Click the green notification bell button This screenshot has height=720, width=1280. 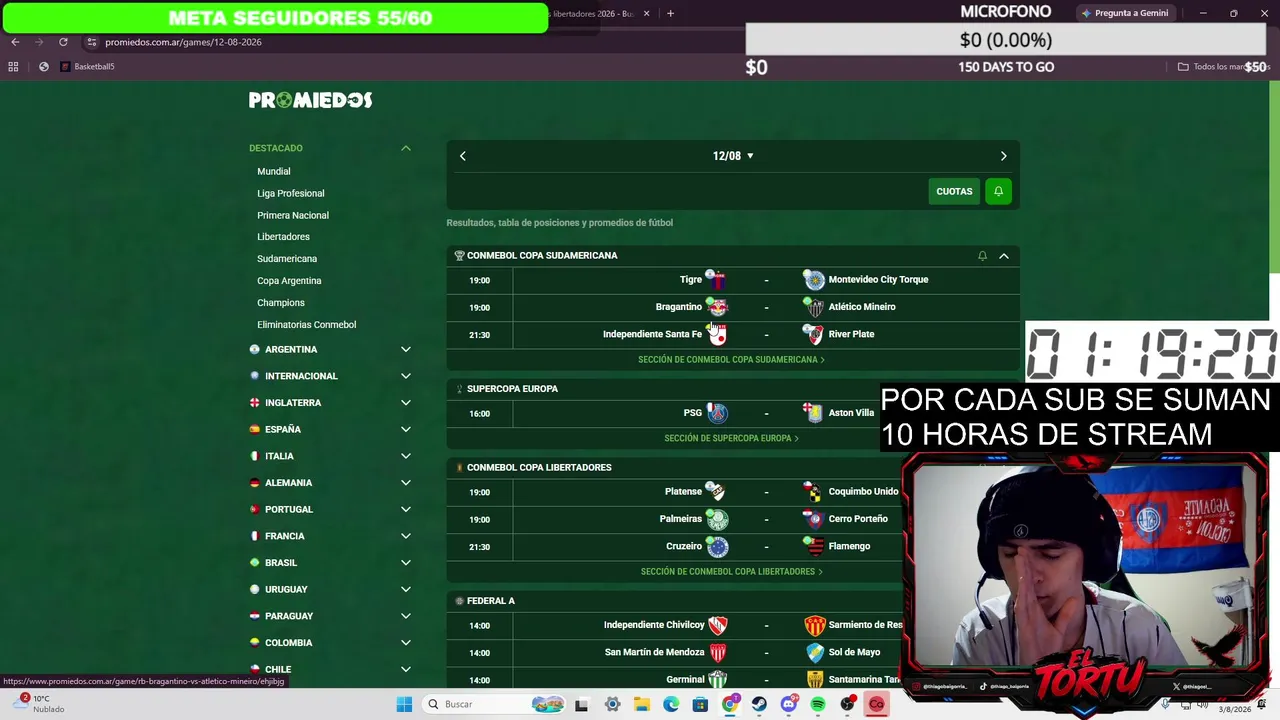pos(998,191)
